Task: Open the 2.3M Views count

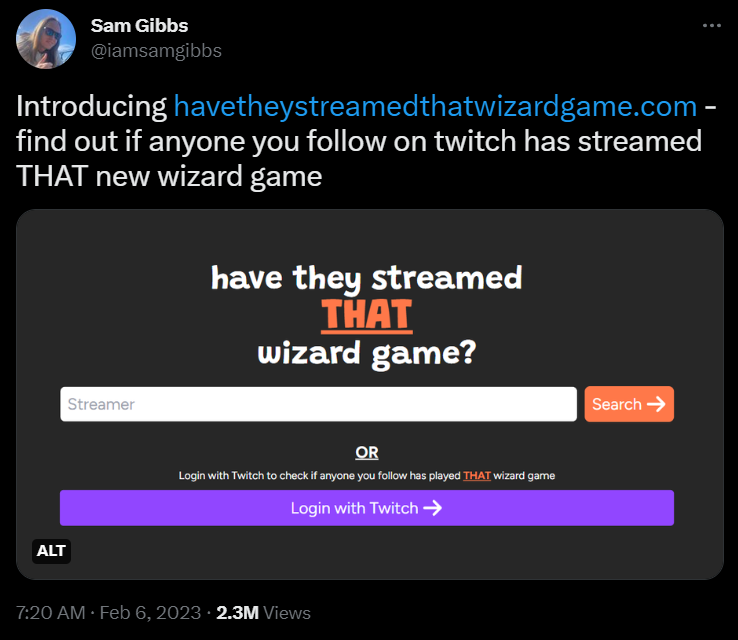Action: (263, 613)
